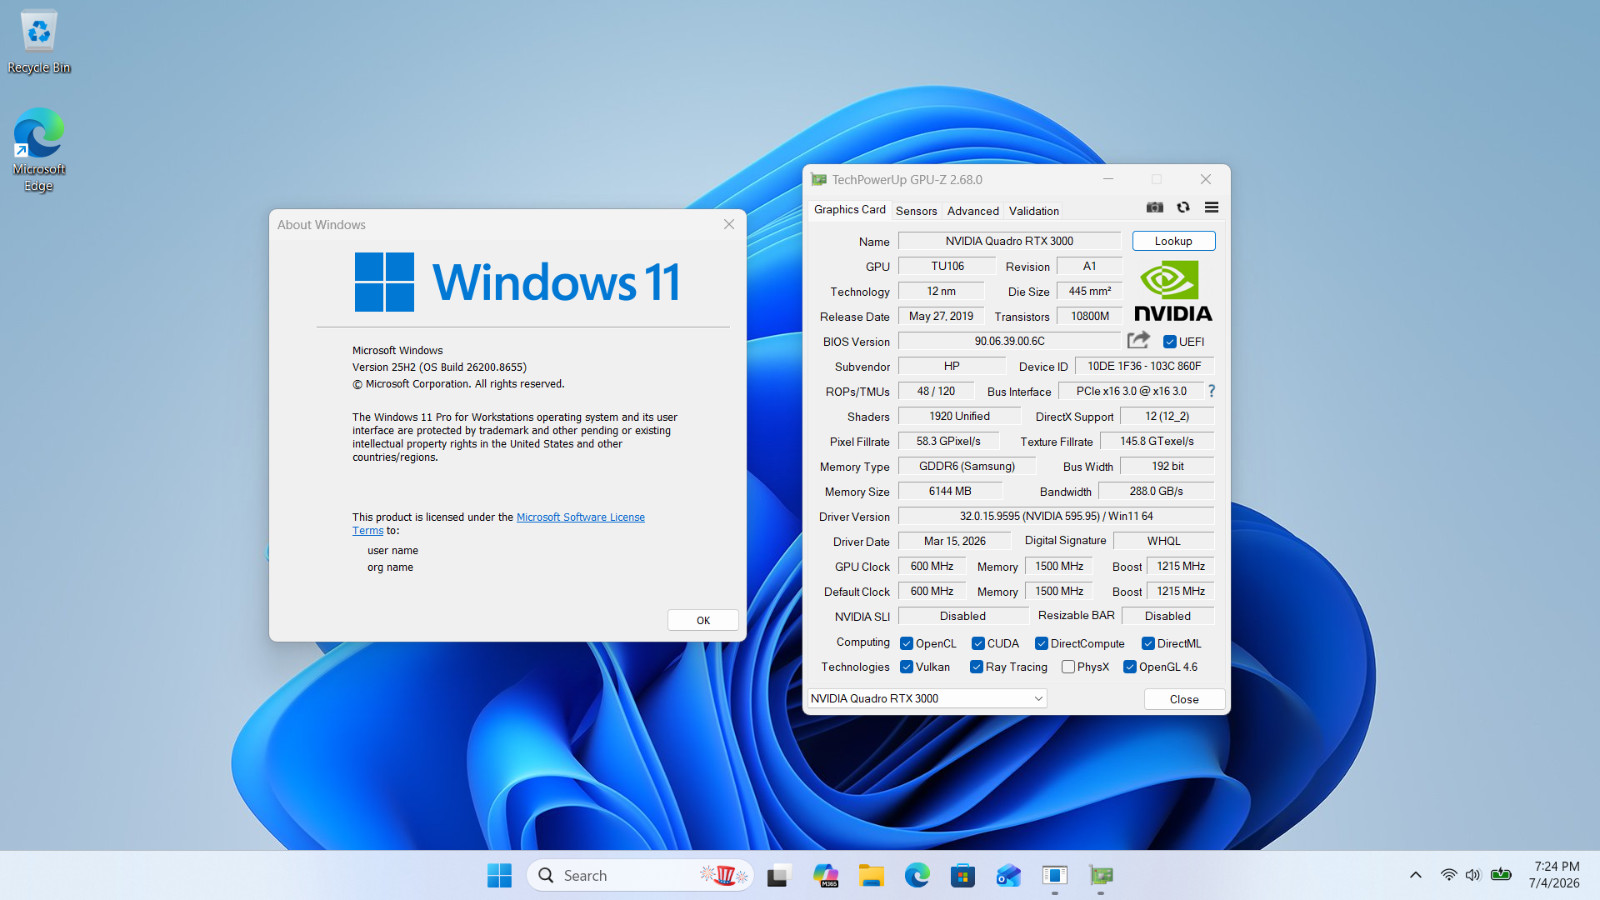
Task: Click the Release Date May 27, 2019 field
Action: click(x=940, y=316)
